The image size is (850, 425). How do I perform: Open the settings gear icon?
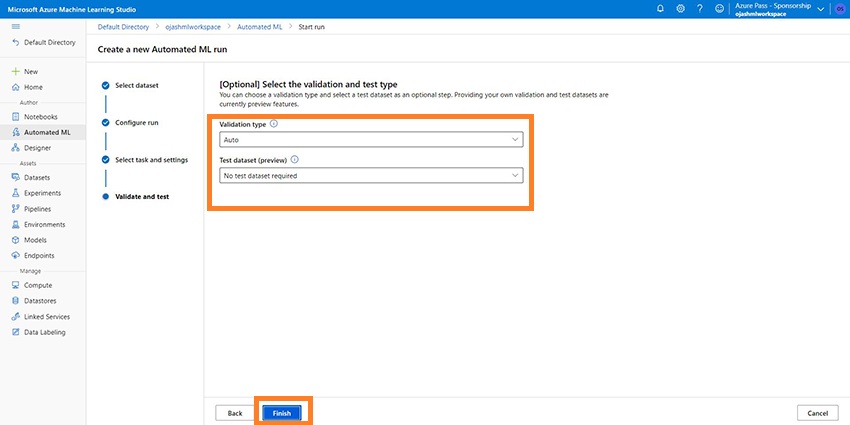[x=680, y=8]
